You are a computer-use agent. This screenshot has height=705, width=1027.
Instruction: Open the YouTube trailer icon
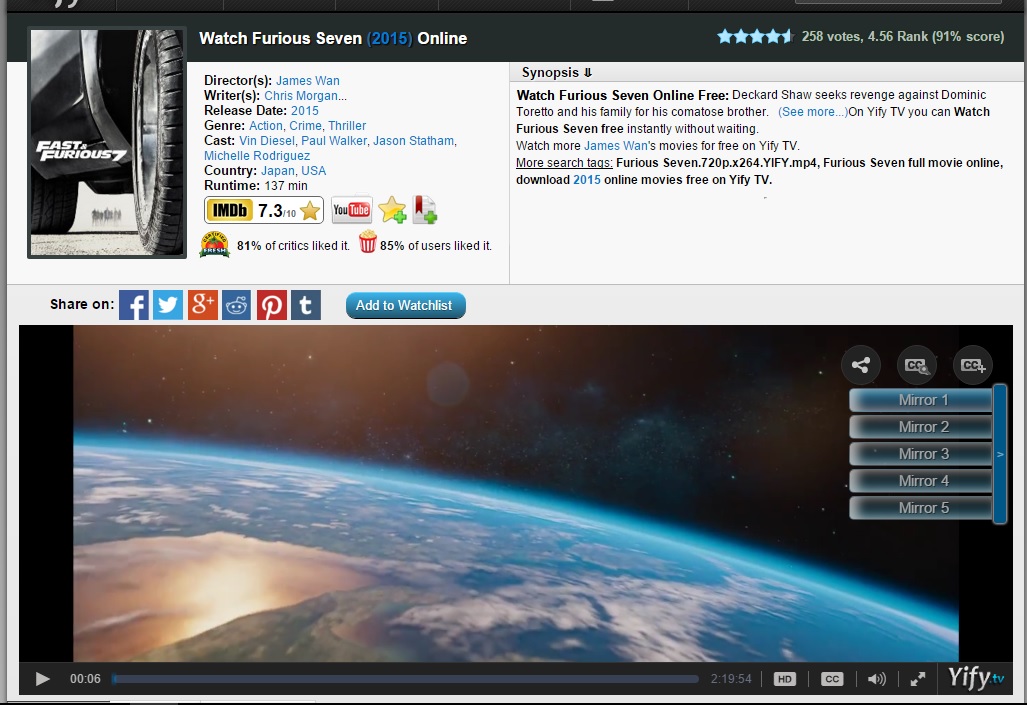(352, 210)
